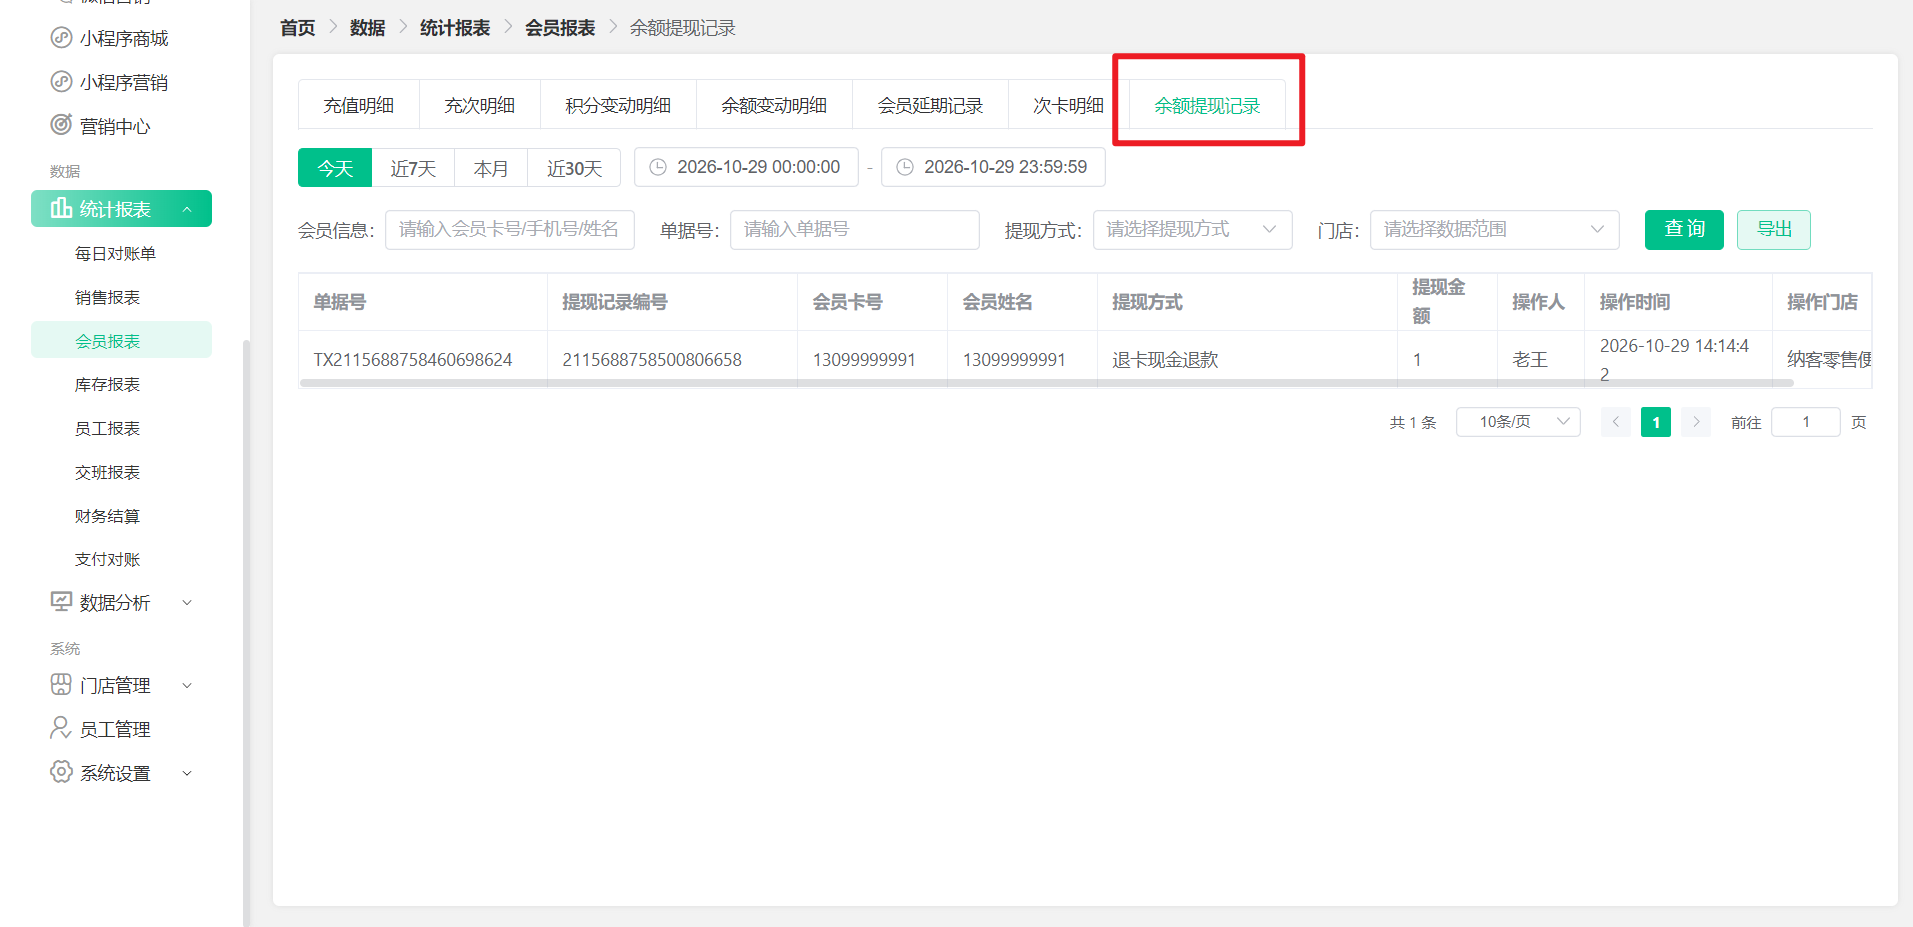Click the 会员信息 input field
Image resolution: width=1913 pixels, height=927 pixels.
[x=510, y=230]
